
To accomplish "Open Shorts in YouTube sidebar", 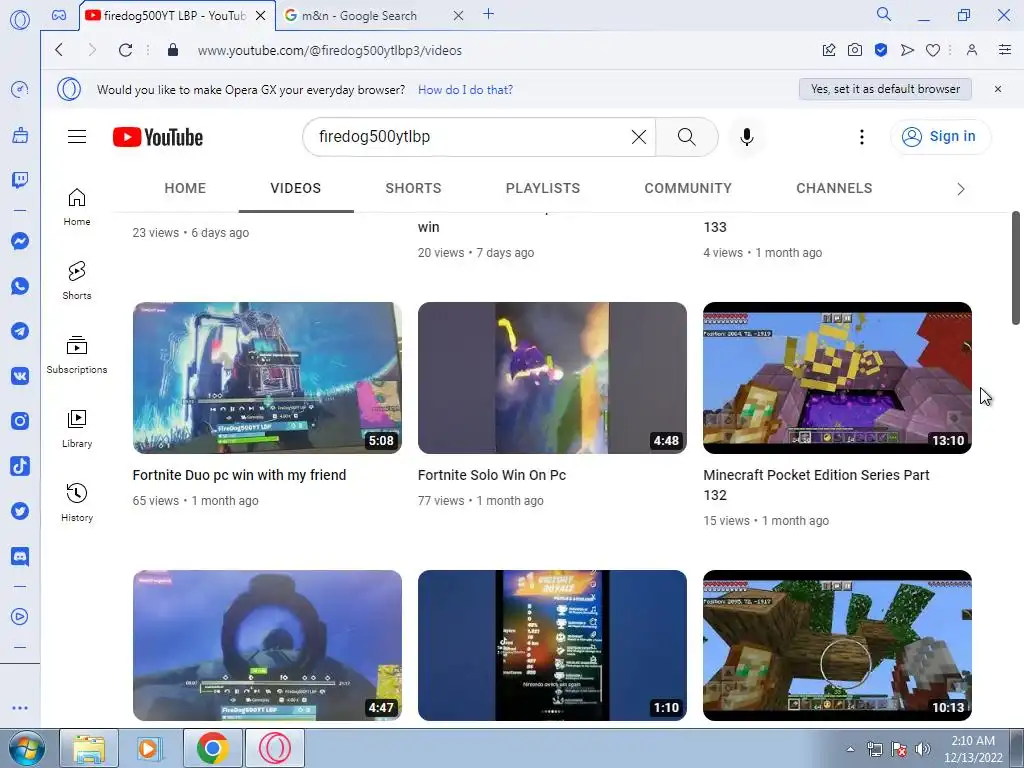I will 77,281.
